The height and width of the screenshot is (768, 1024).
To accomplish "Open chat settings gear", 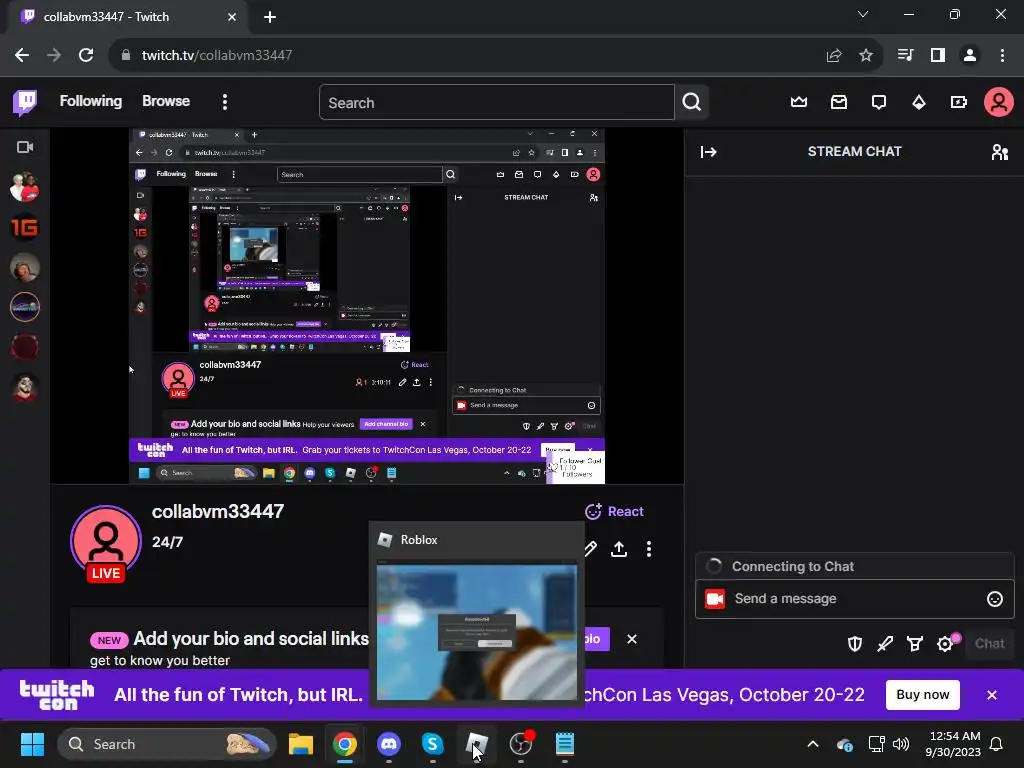I will click(945, 644).
